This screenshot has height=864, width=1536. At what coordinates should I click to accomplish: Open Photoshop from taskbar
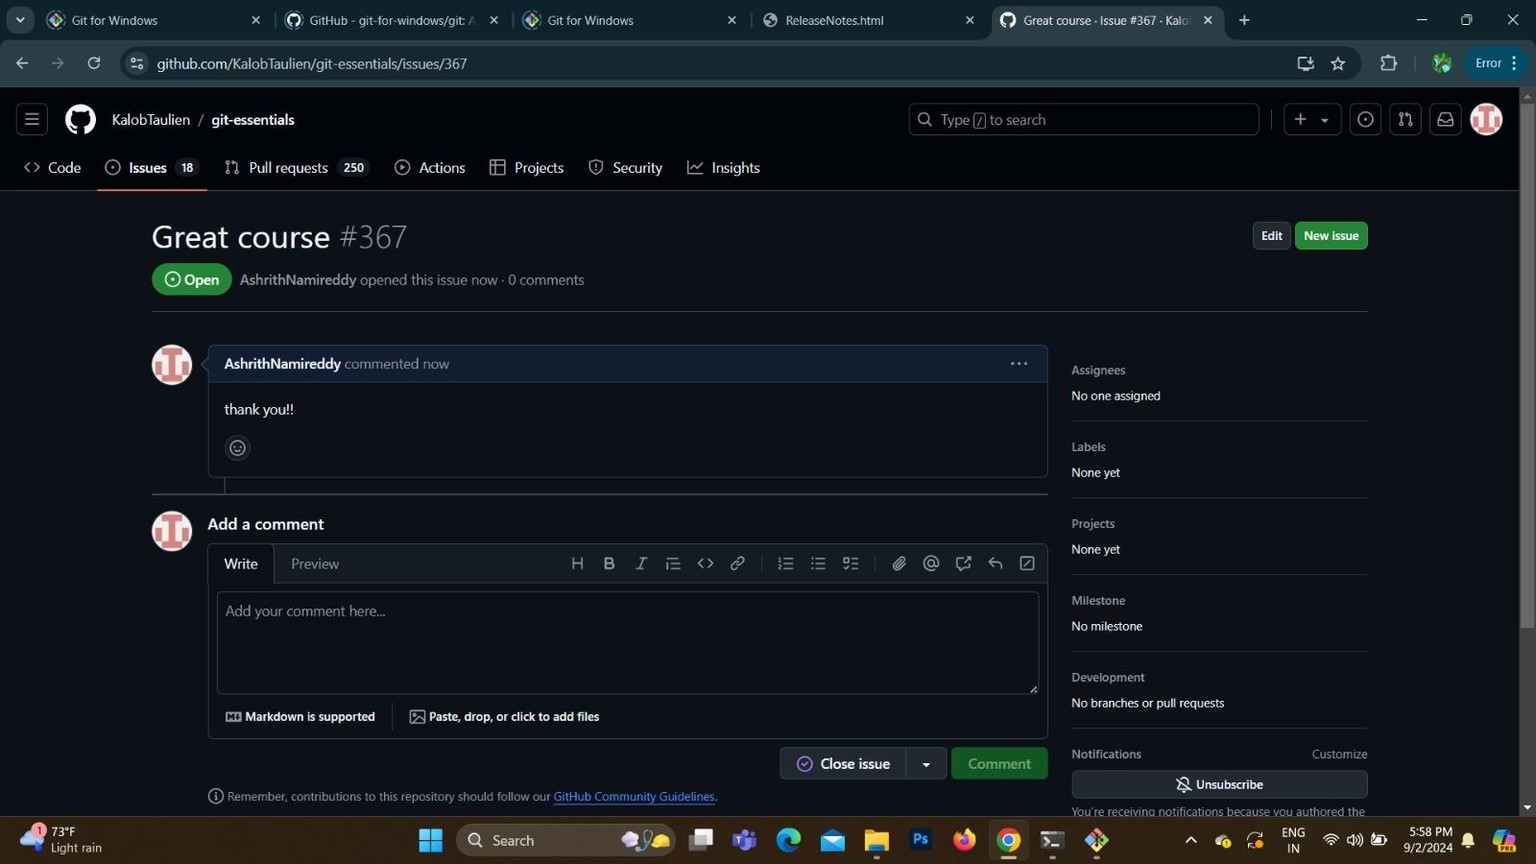[921, 841]
